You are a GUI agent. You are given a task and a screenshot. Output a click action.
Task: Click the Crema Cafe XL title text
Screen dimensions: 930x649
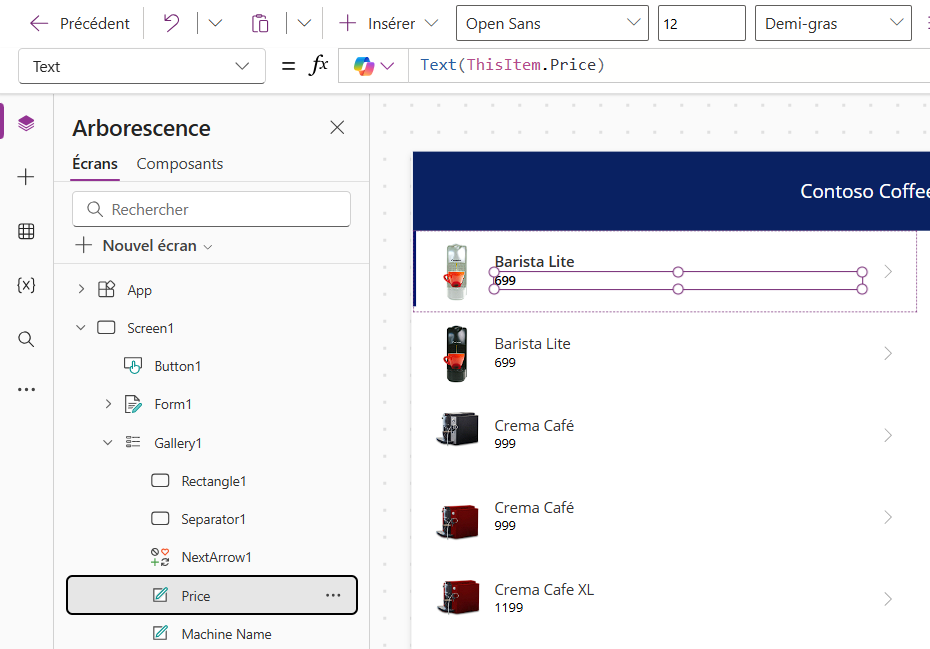(544, 590)
